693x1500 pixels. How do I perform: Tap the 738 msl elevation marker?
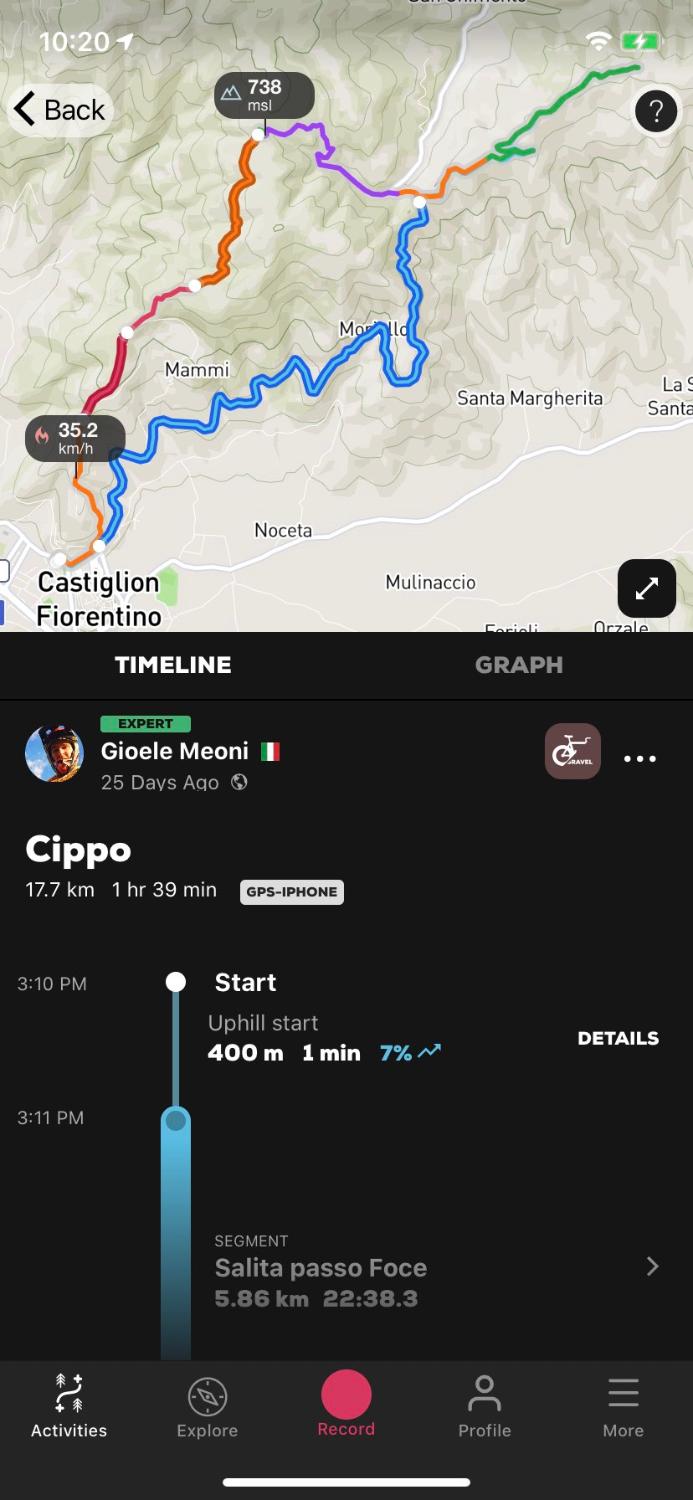[x=264, y=96]
